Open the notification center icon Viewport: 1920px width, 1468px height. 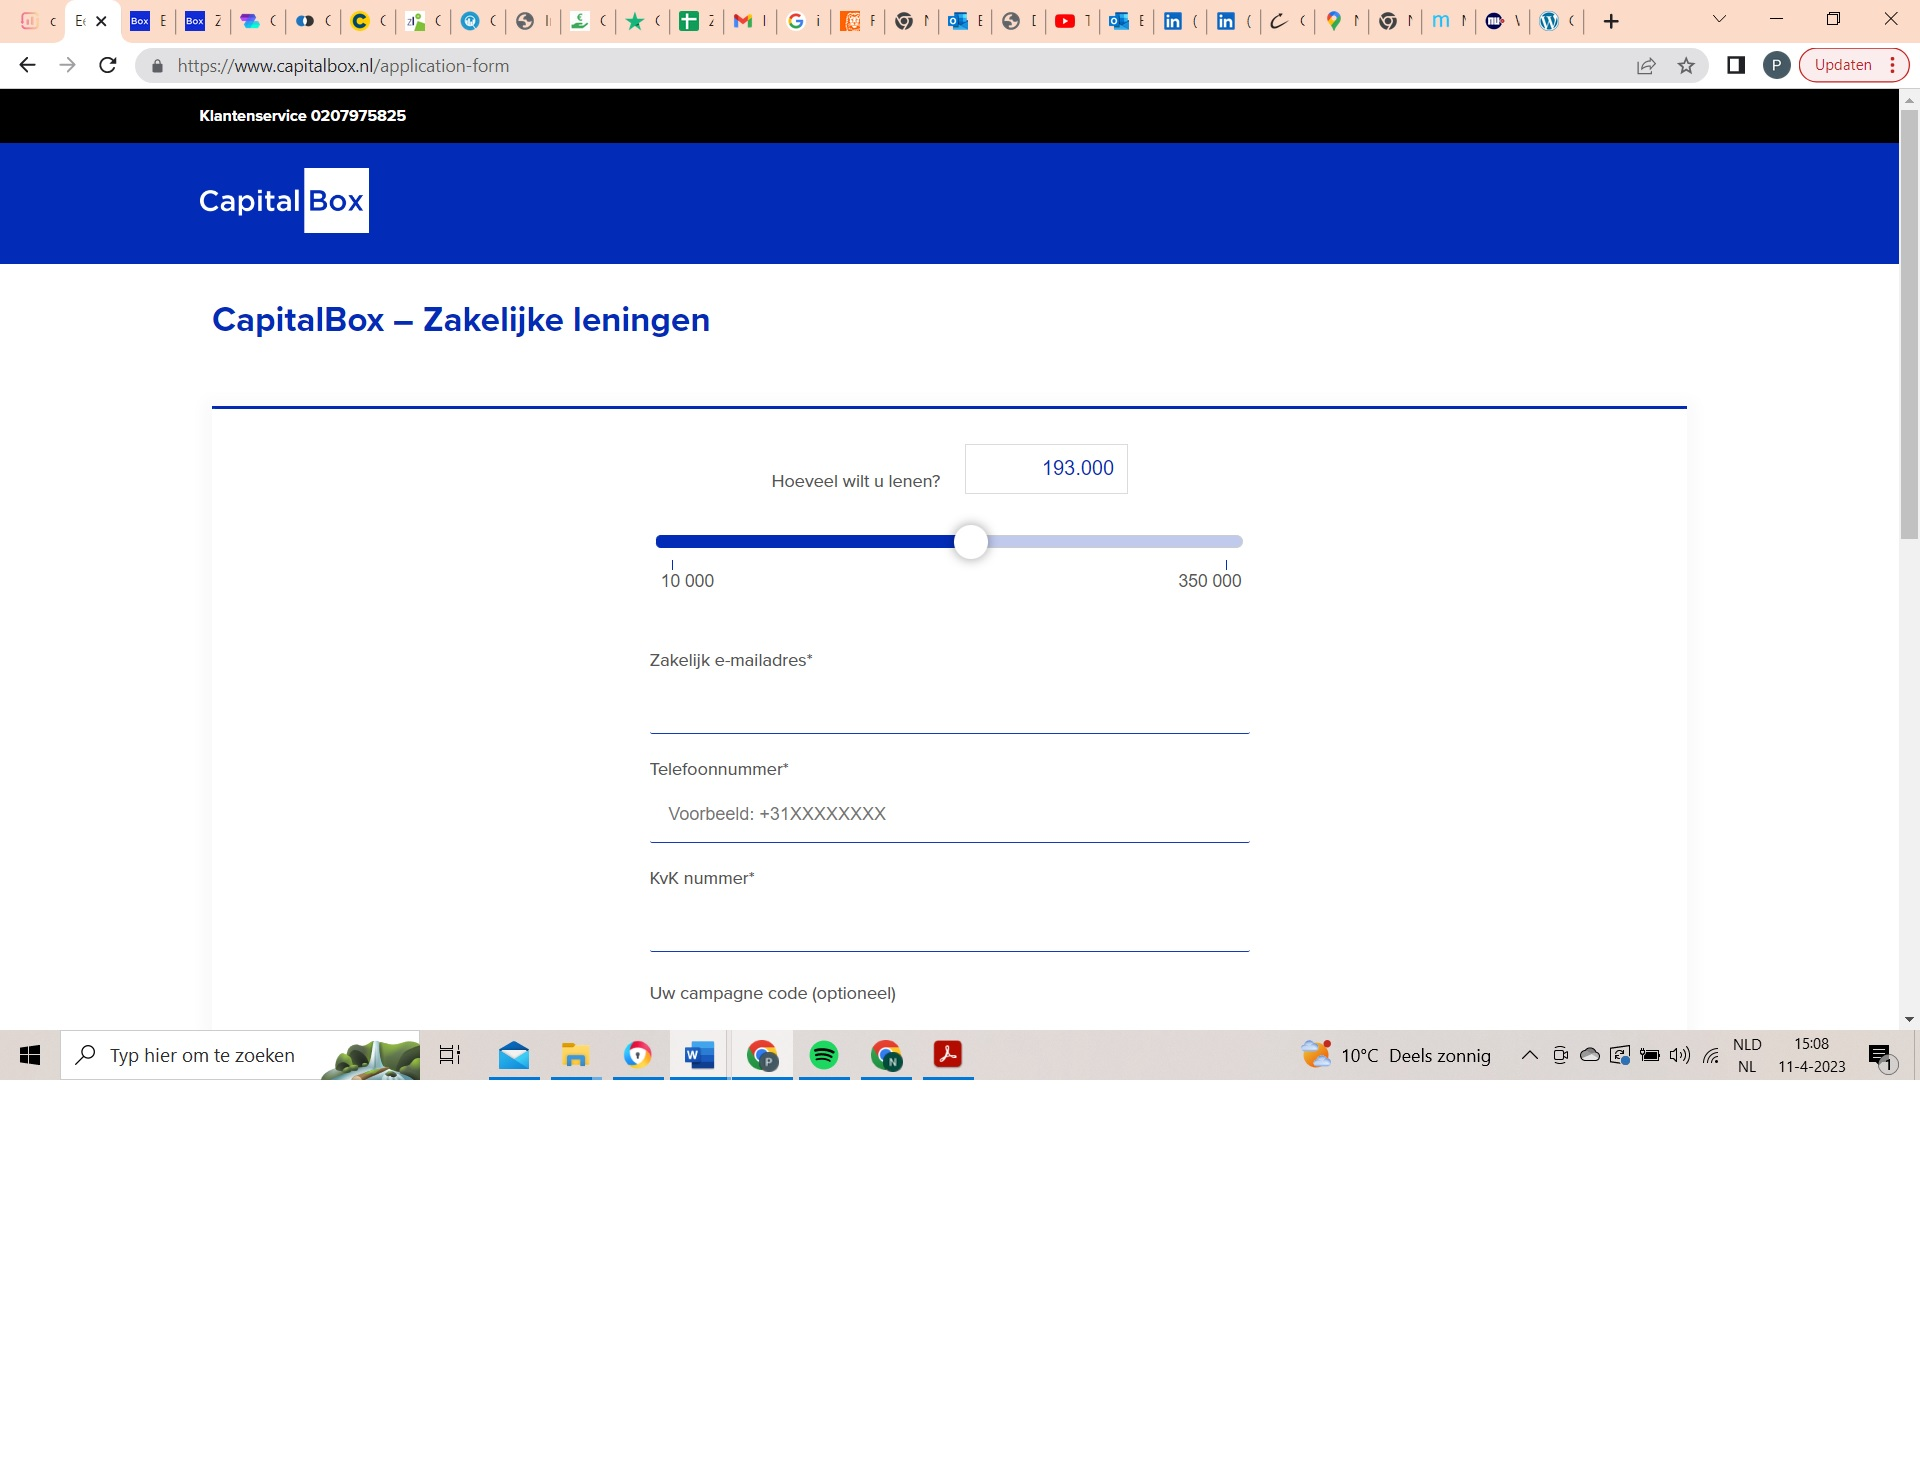(x=1880, y=1056)
